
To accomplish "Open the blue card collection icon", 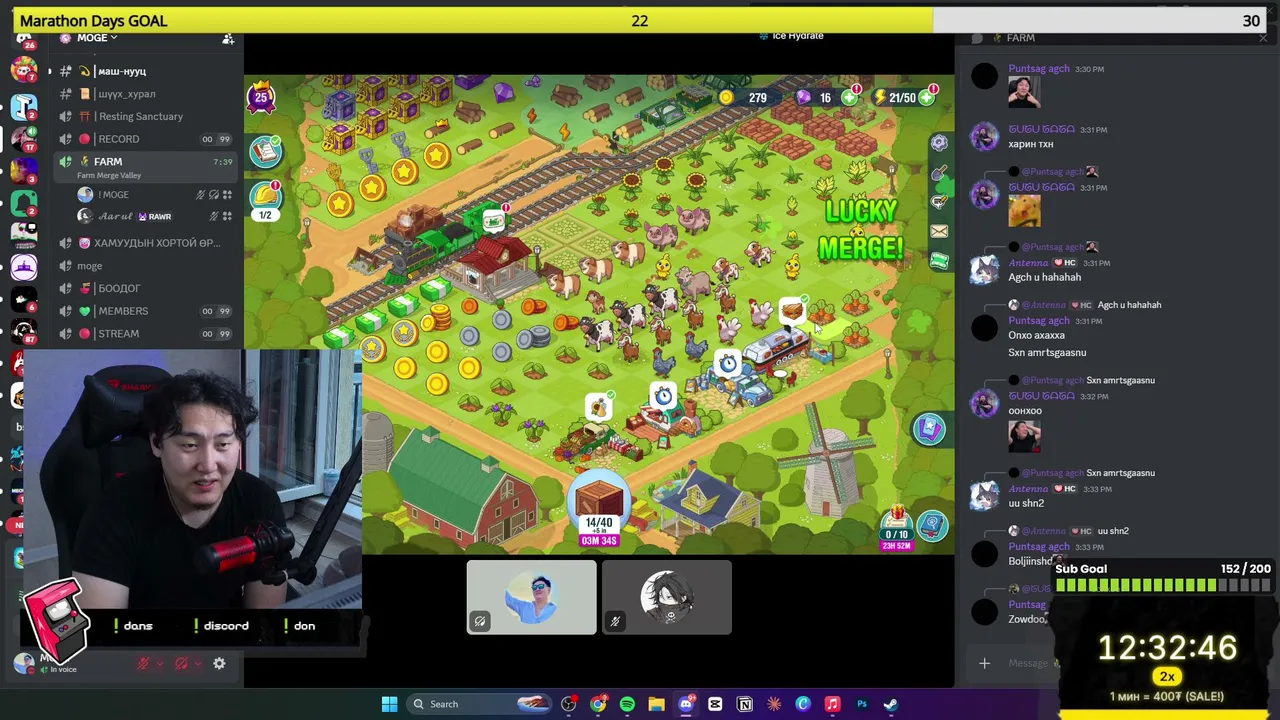I will tap(929, 429).
